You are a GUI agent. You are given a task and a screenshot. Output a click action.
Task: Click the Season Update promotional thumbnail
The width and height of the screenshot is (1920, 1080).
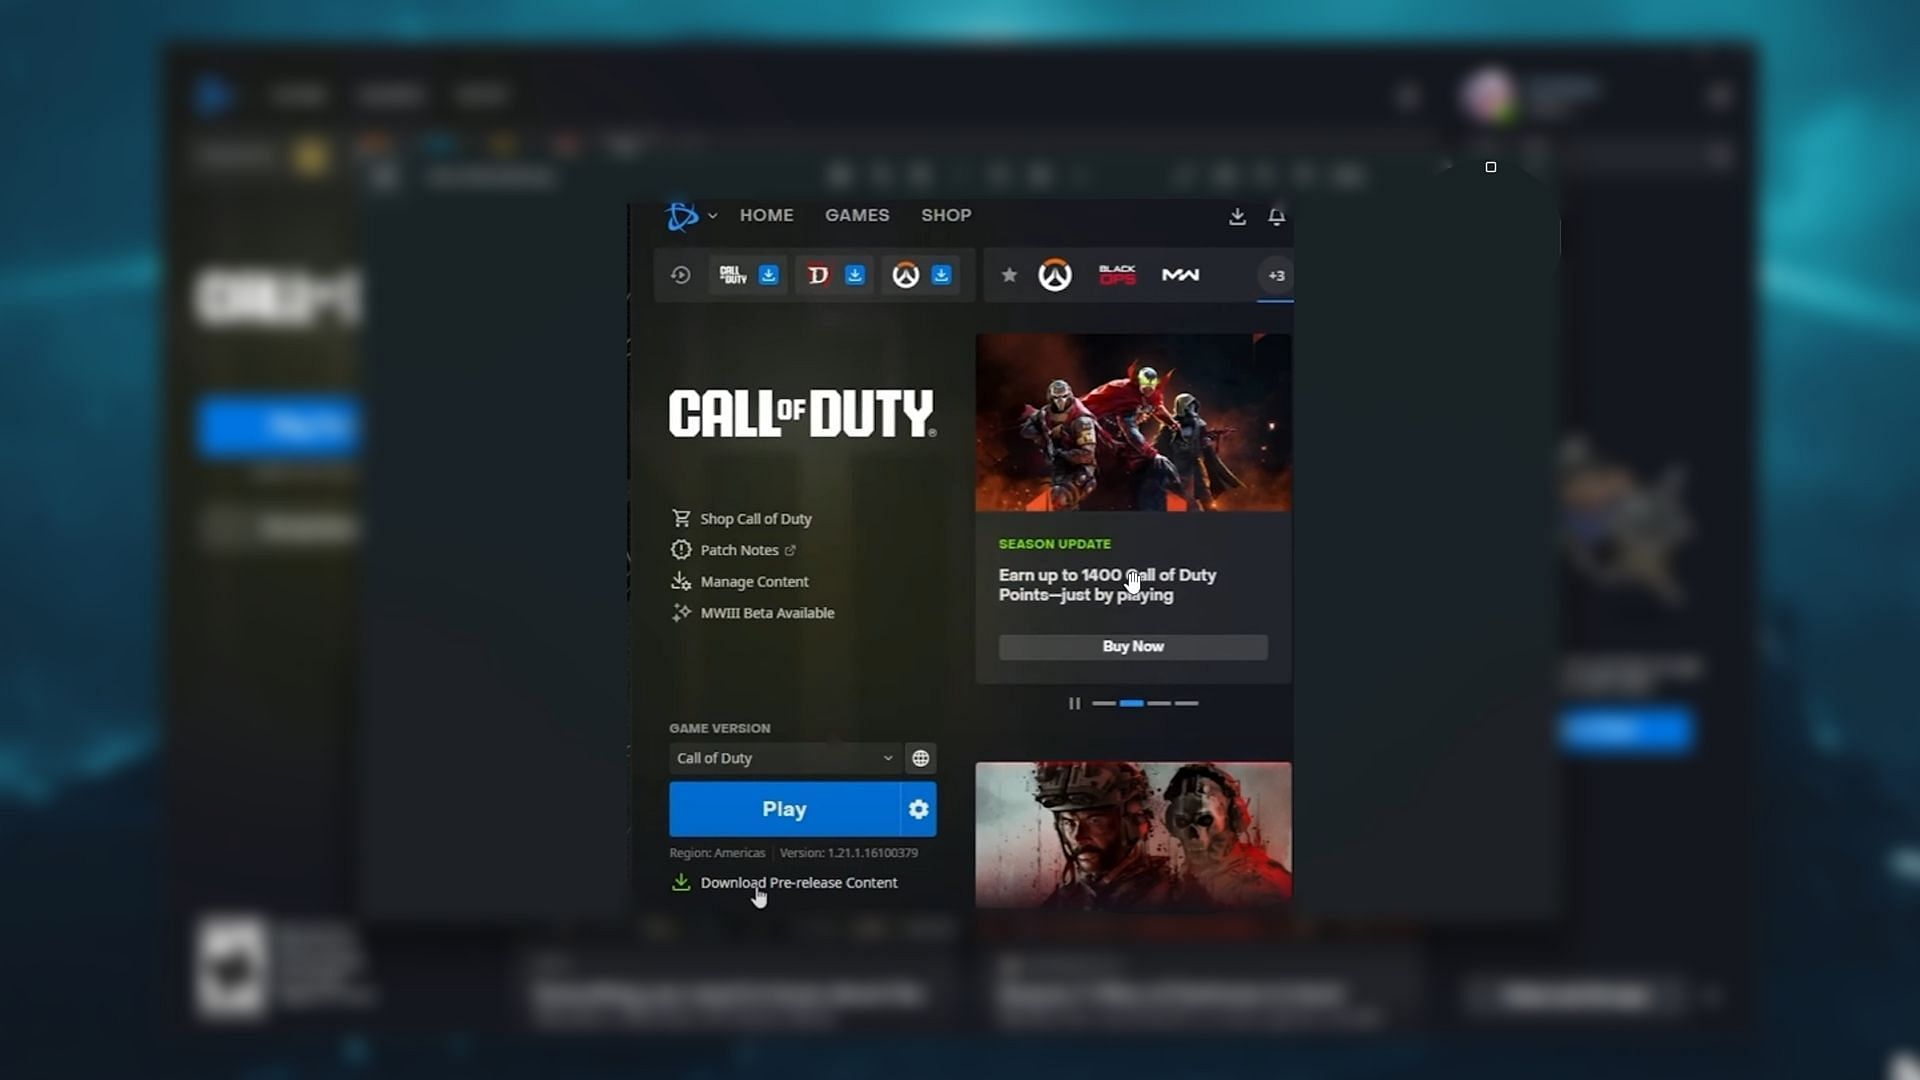(x=1131, y=421)
